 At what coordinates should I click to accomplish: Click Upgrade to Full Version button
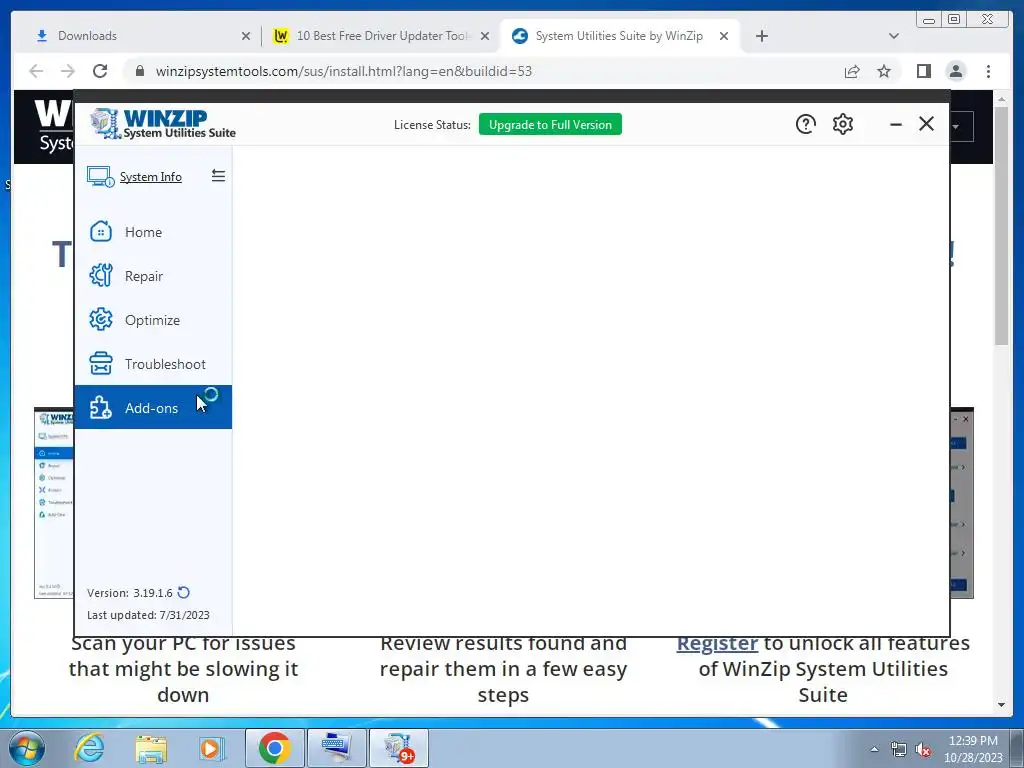tap(550, 124)
